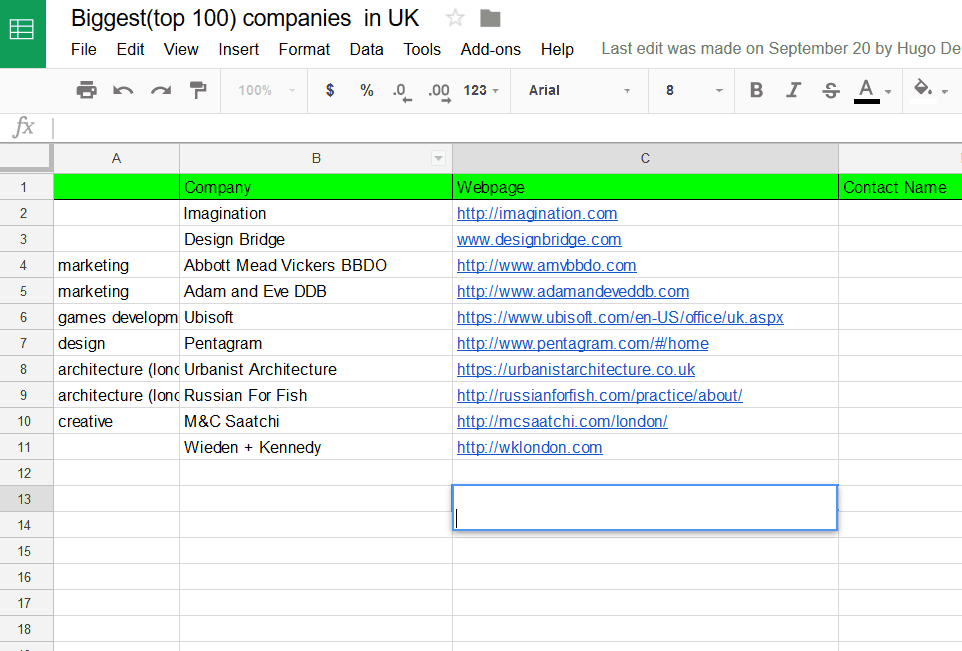The width and height of the screenshot is (962, 651).
Task: Open the mcsaatchi.com/london link
Action: coord(562,422)
